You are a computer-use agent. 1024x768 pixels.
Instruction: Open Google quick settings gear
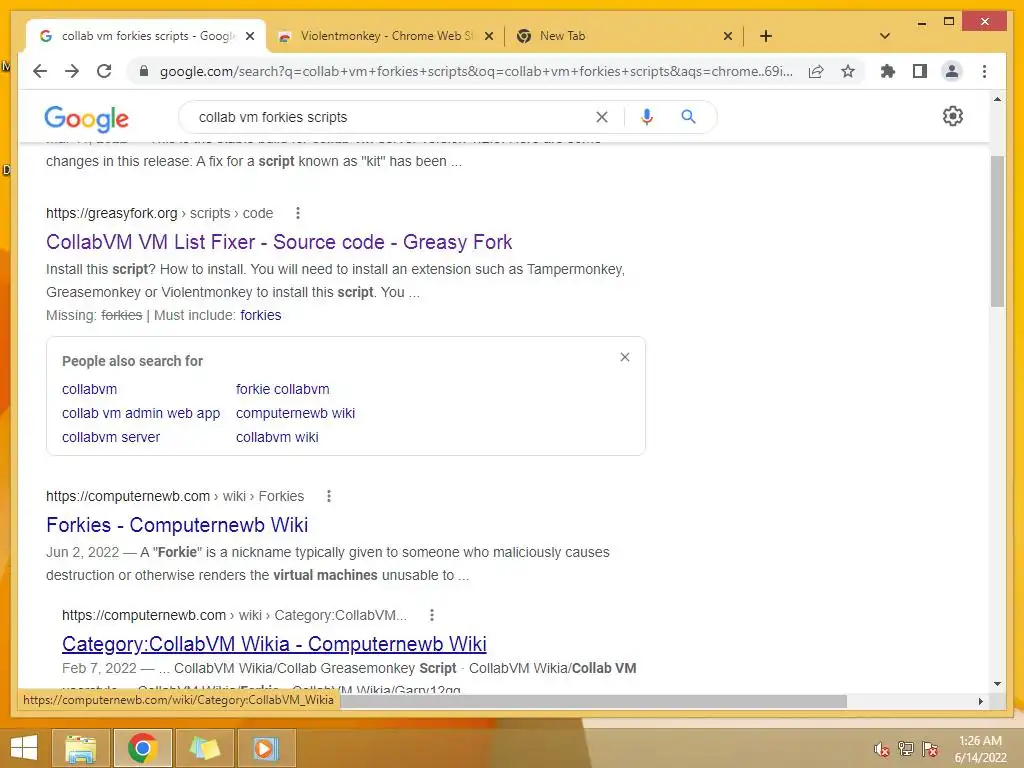[953, 116]
